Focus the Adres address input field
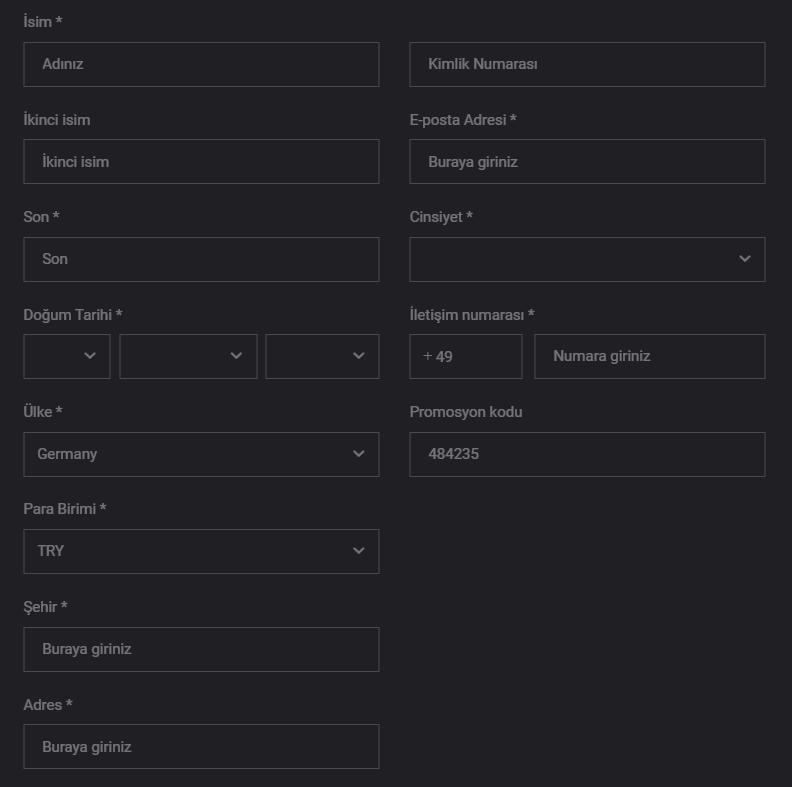Viewport: 792px width, 787px height. tap(201, 746)
